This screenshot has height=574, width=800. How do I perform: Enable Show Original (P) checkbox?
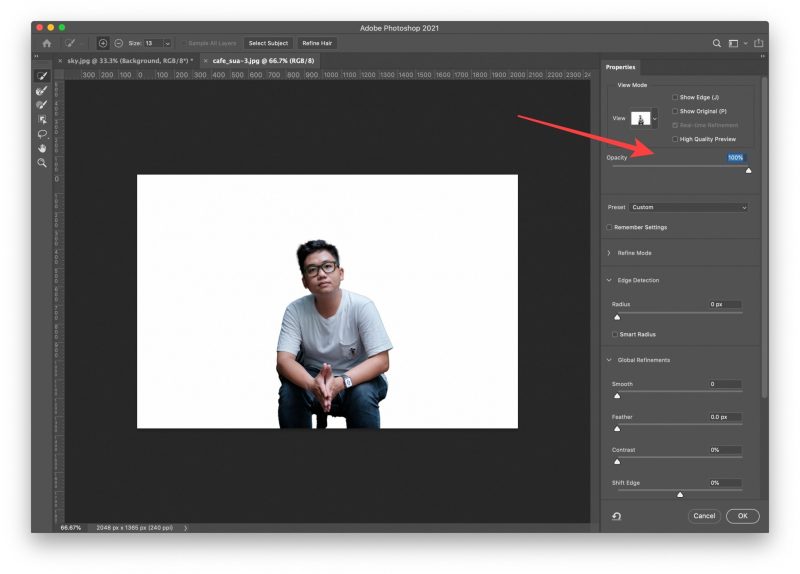point(675,111)
